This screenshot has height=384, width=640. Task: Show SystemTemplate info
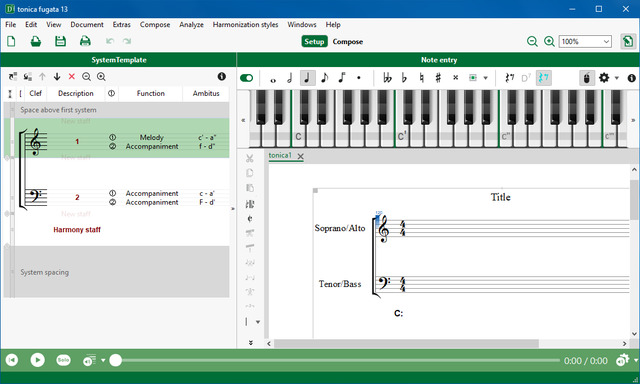pos(222,76)
